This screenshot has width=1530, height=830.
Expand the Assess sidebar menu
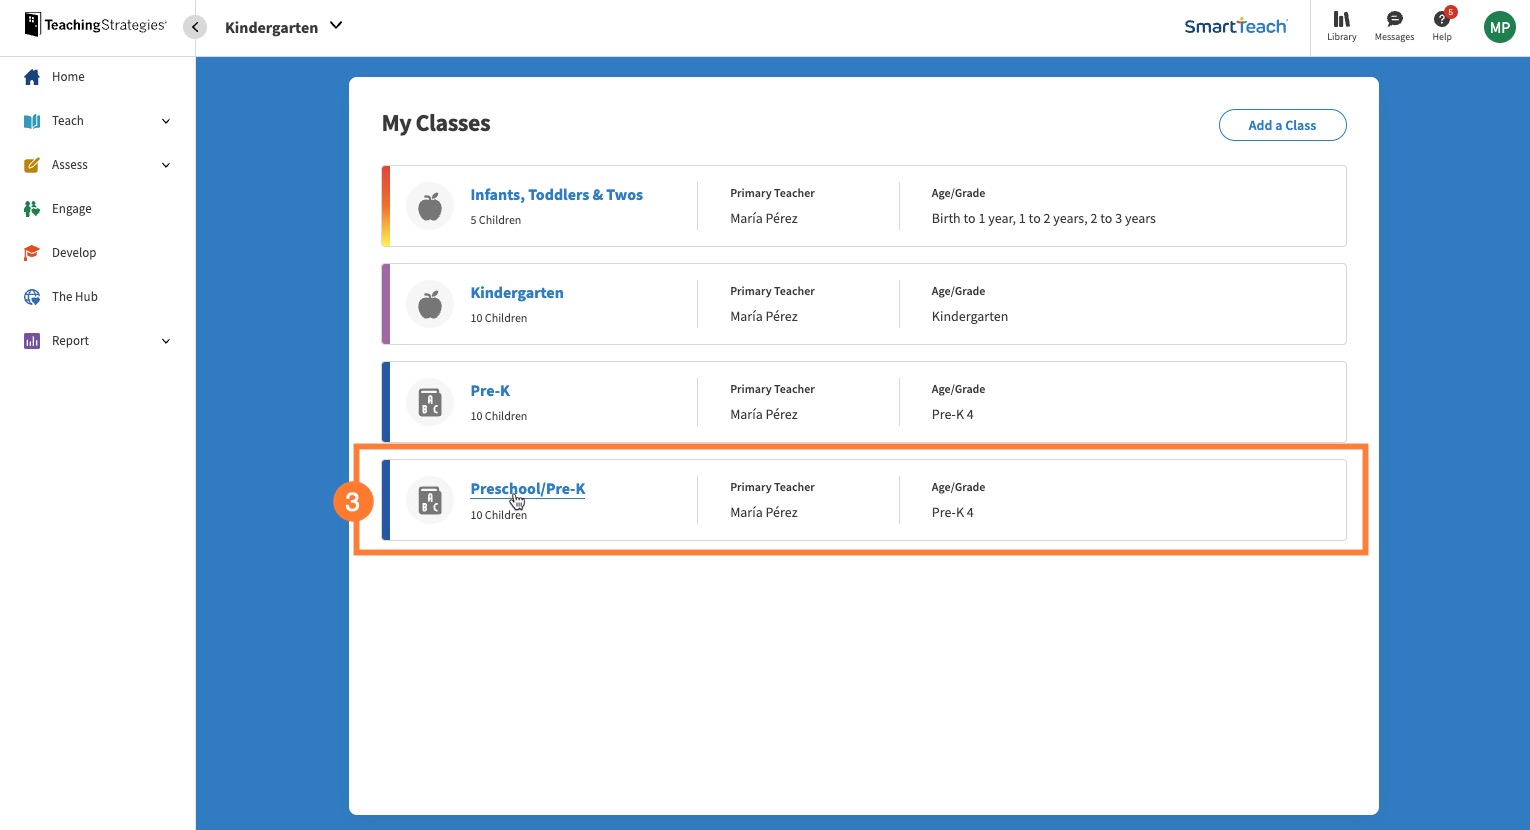pos(70,164)
